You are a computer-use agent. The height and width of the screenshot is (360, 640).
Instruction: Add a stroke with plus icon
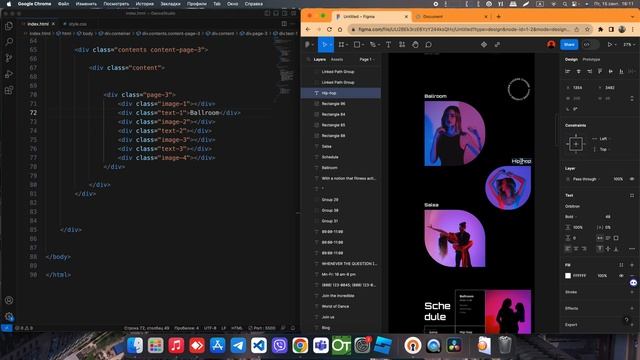click(632, 292)
